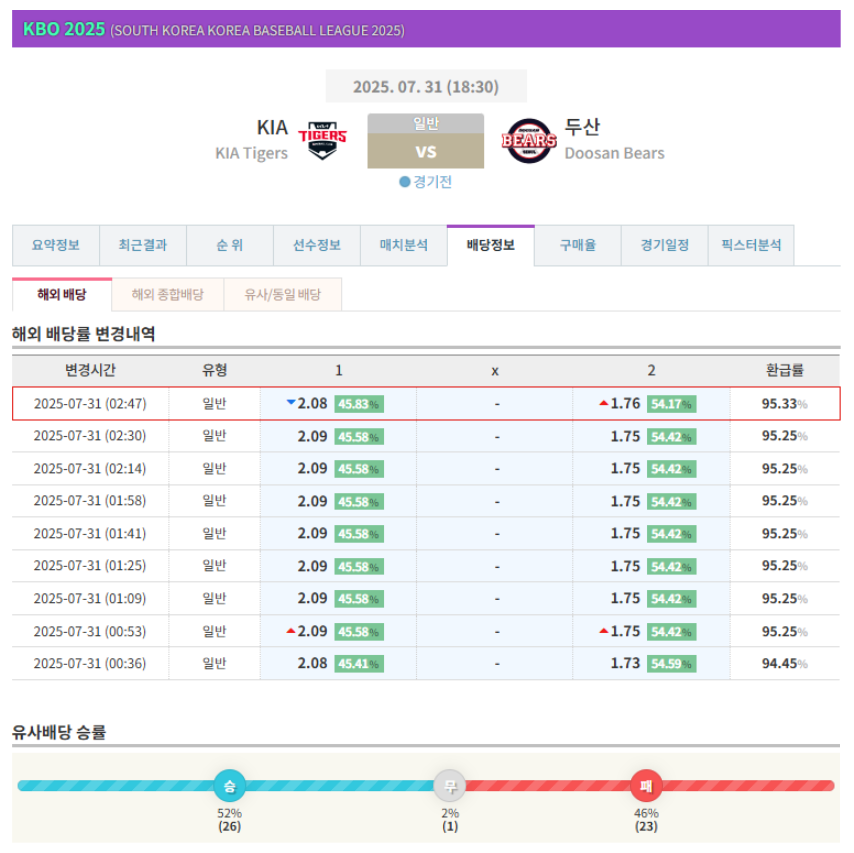Click the 95.33% refund rate

[x=784, y=404]
